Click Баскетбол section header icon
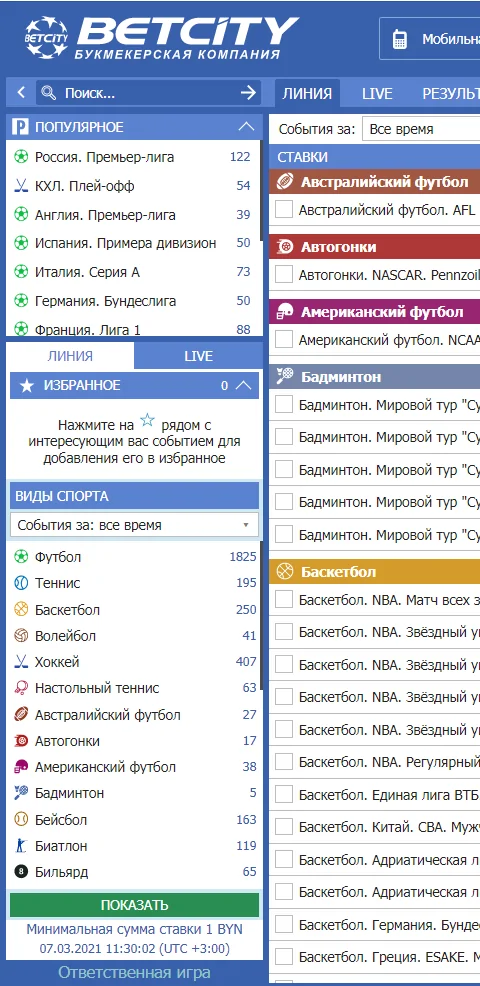 tap(285, 572)
